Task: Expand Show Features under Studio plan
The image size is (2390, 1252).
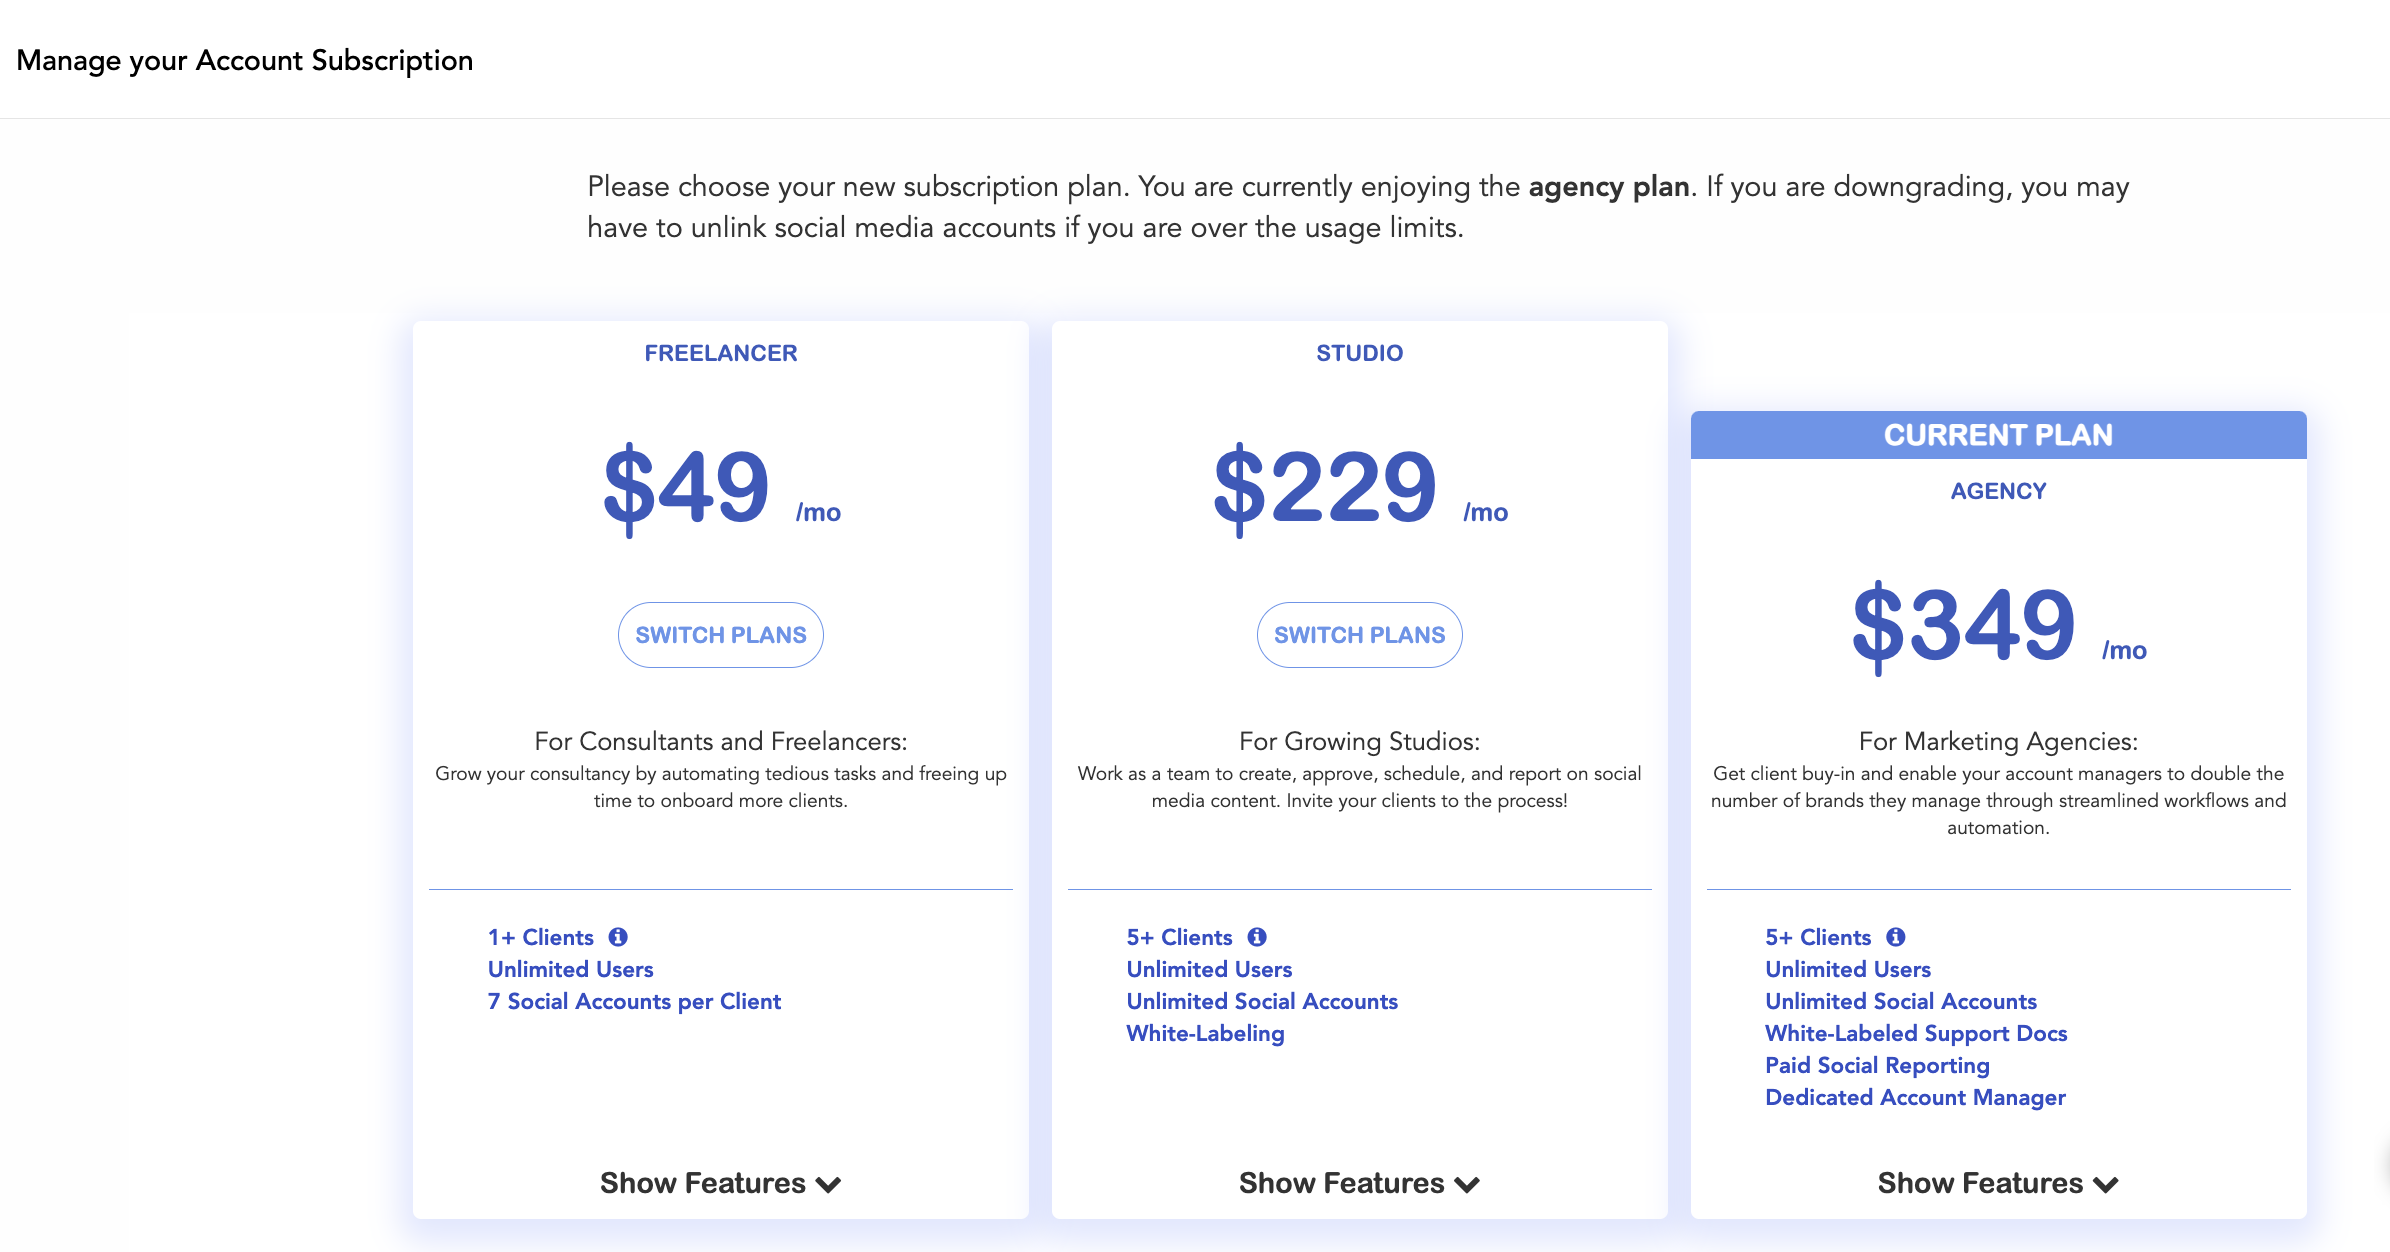Action: tap(1359, 1183)
